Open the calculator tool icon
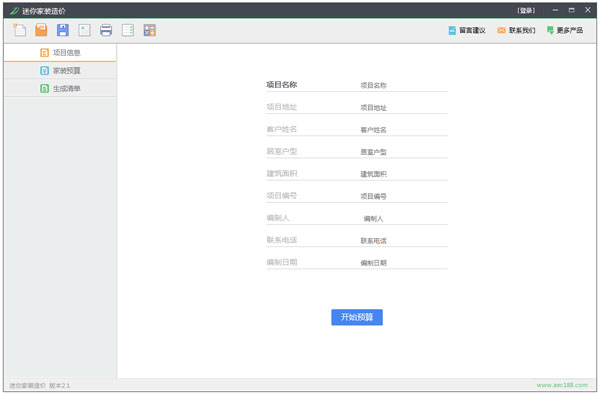This screenshot has height=395, width=600. pyautogui.click(x=150, y=30)
